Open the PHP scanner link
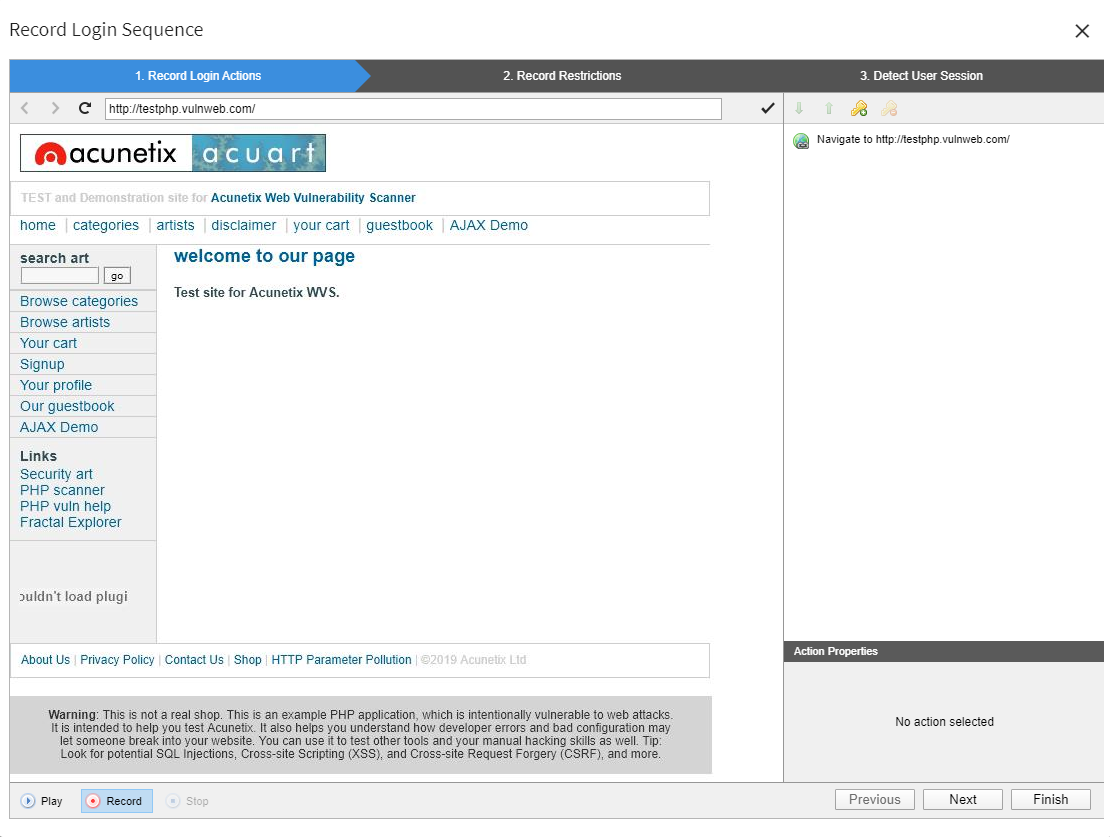Viewport: 1110px width, 837px height. [x=62, y=490]
